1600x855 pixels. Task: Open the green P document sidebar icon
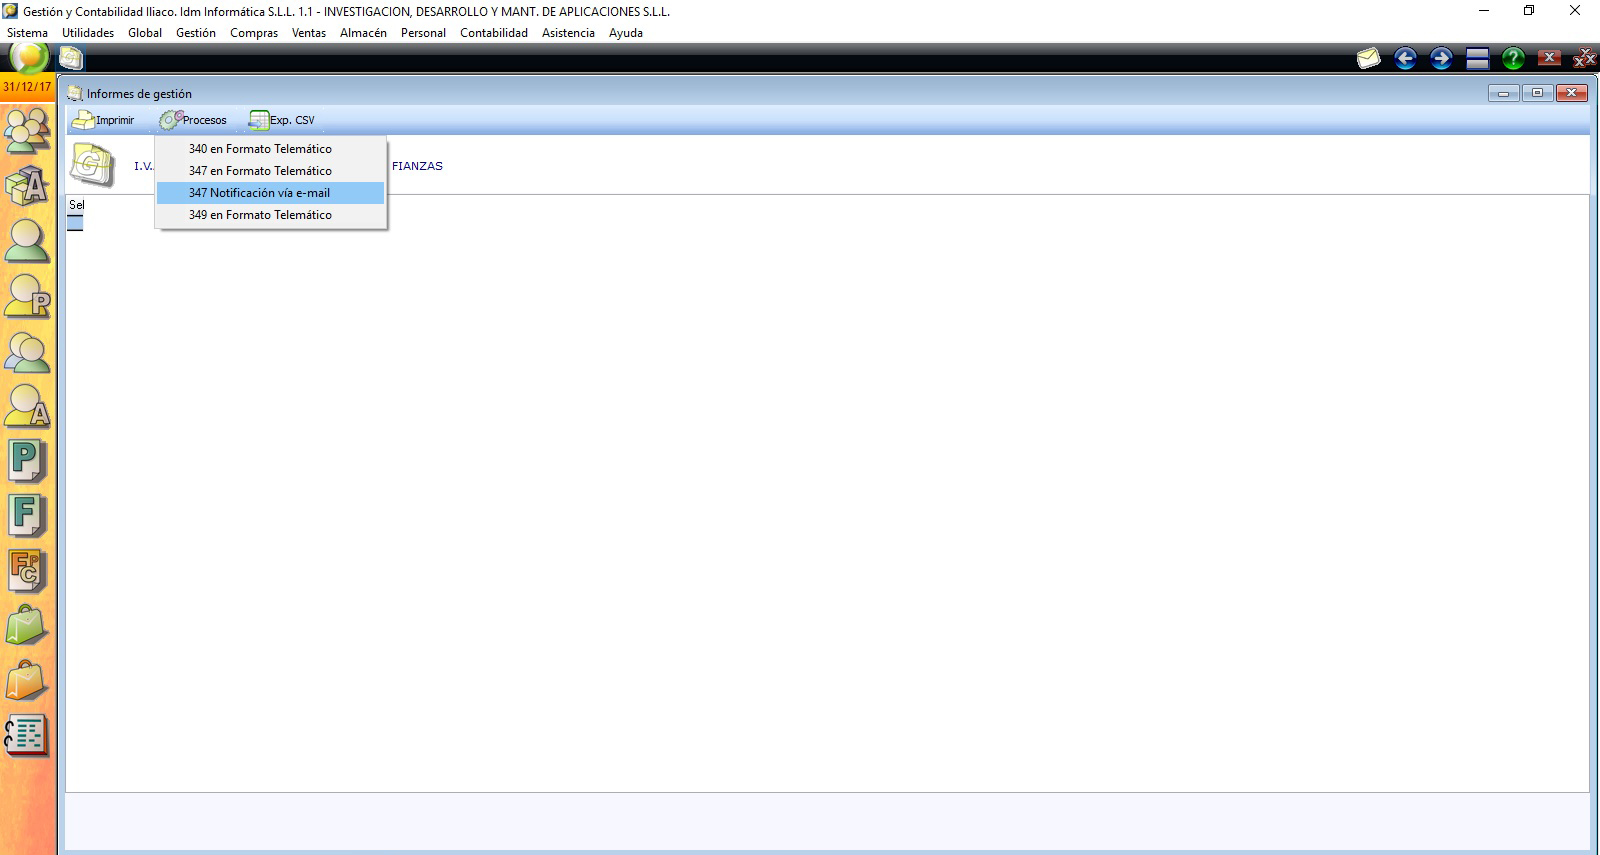[x=27, y=462]
